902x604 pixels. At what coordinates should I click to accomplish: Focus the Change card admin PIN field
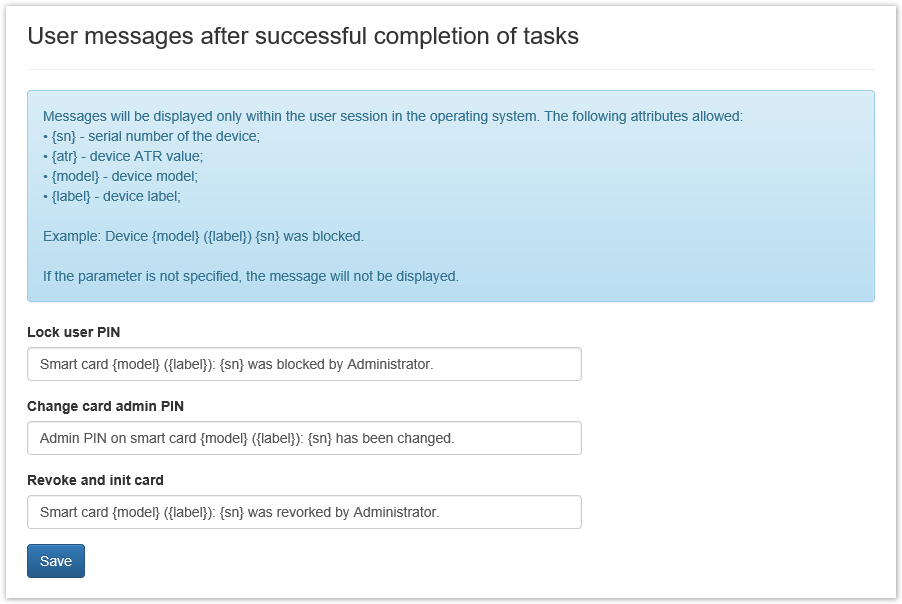click(x=304, y=439)
